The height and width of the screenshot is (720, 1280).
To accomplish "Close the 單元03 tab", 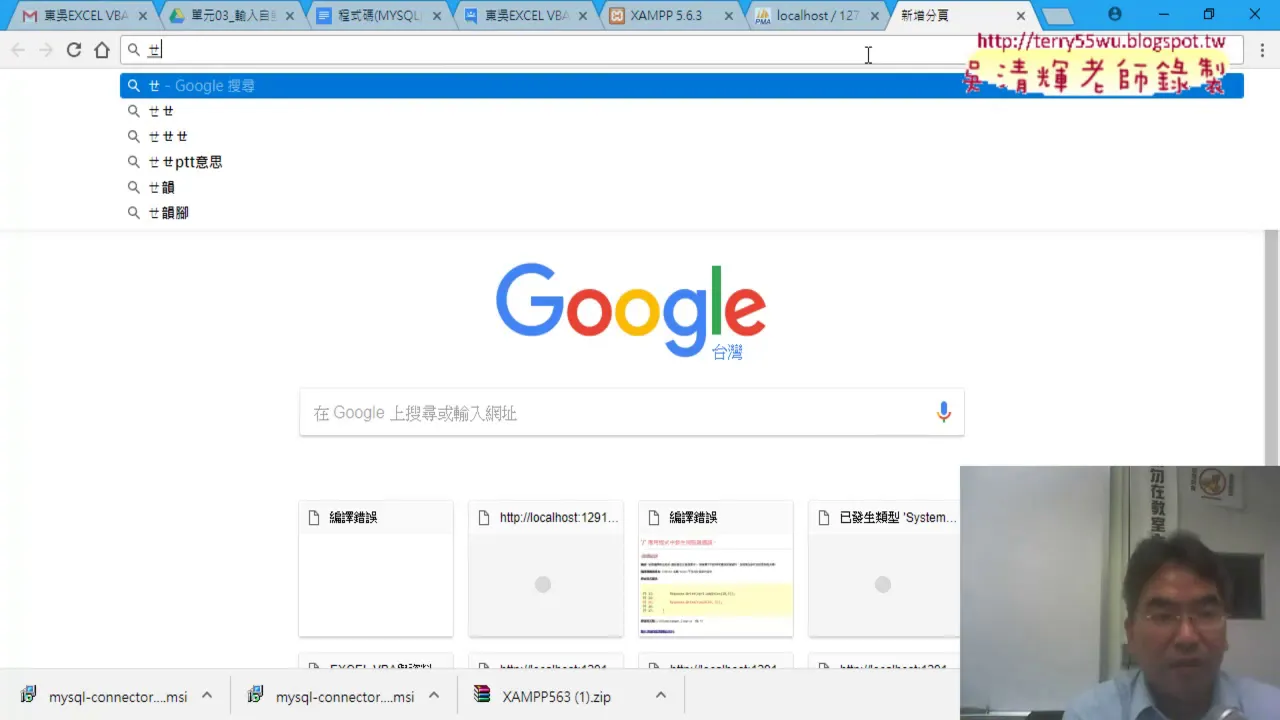I will (289, 16).
